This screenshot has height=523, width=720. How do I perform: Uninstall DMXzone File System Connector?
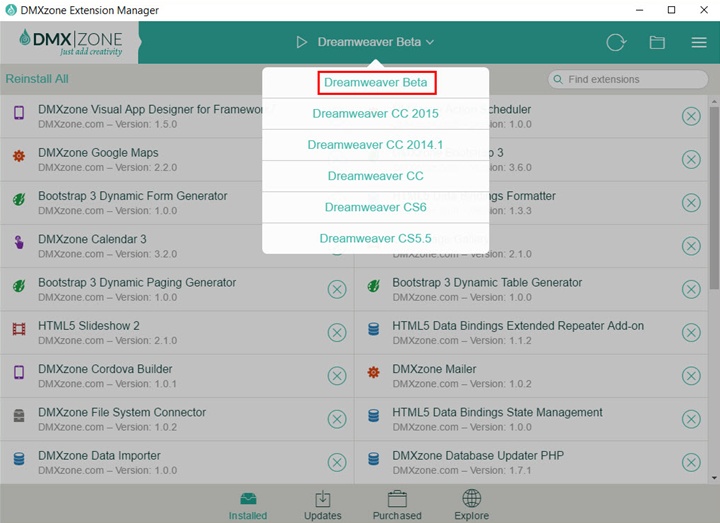click(x=337, y=419)
